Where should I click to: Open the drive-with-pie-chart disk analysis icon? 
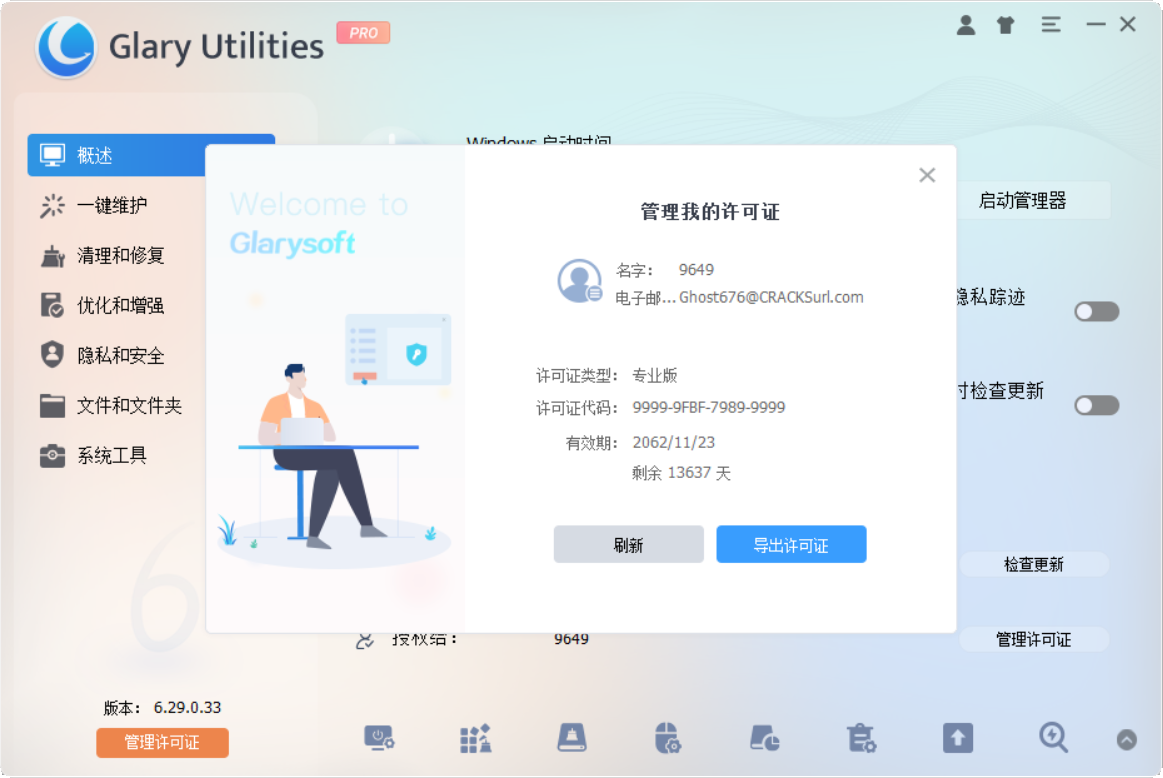[x=765, y=739]
